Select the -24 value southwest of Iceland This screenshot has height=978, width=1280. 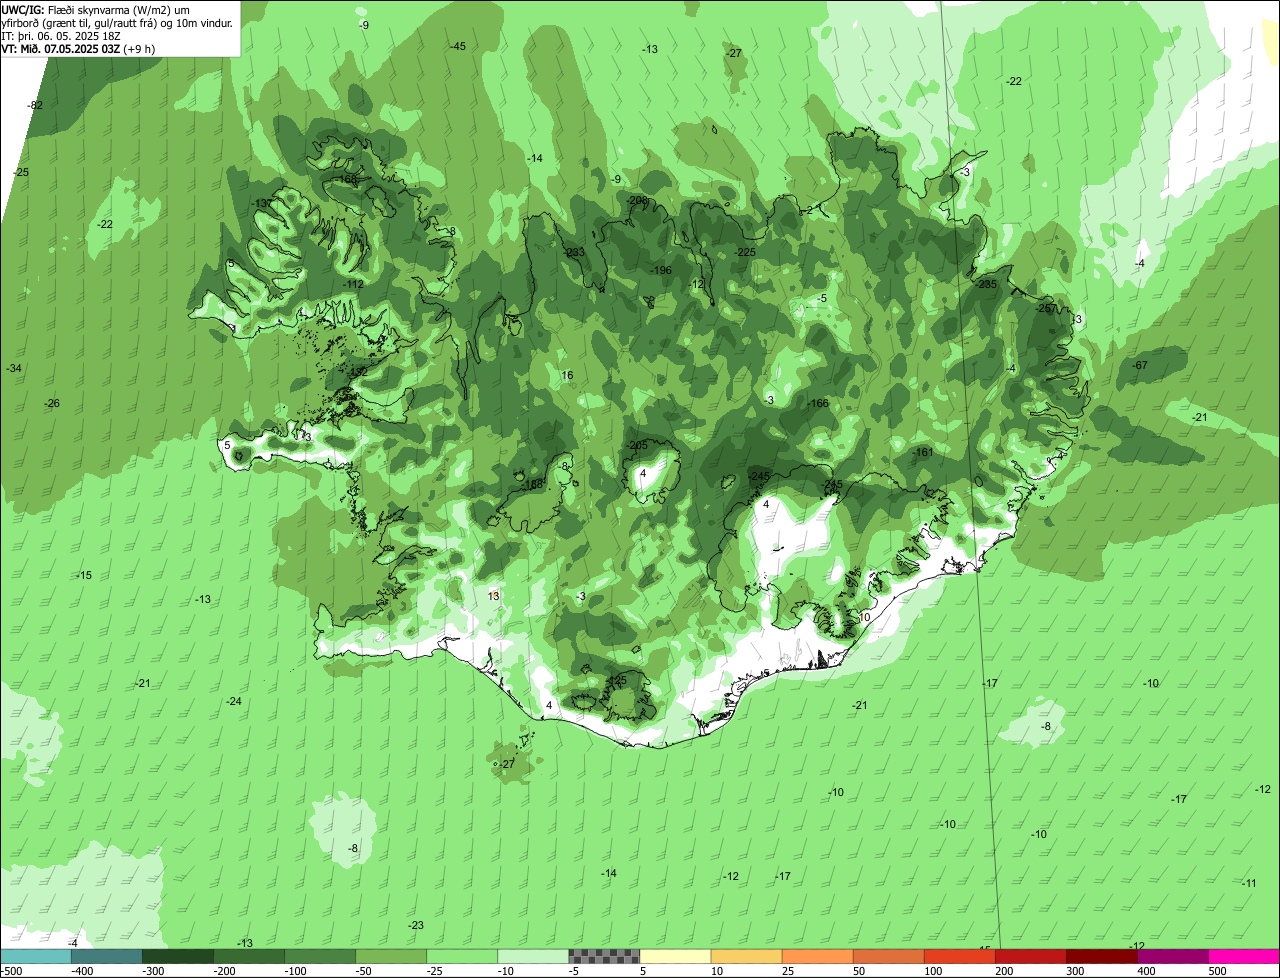tap(234, 701)
